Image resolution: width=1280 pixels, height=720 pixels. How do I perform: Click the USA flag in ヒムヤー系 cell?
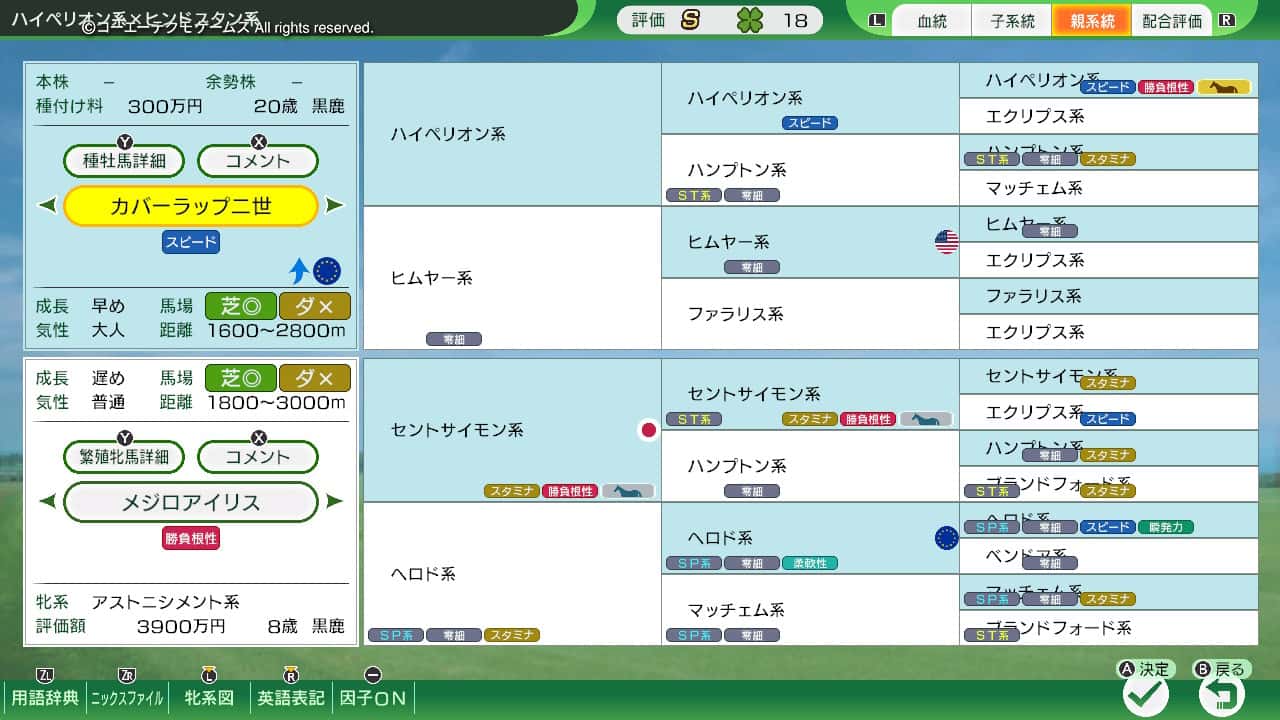click(946, 241)
